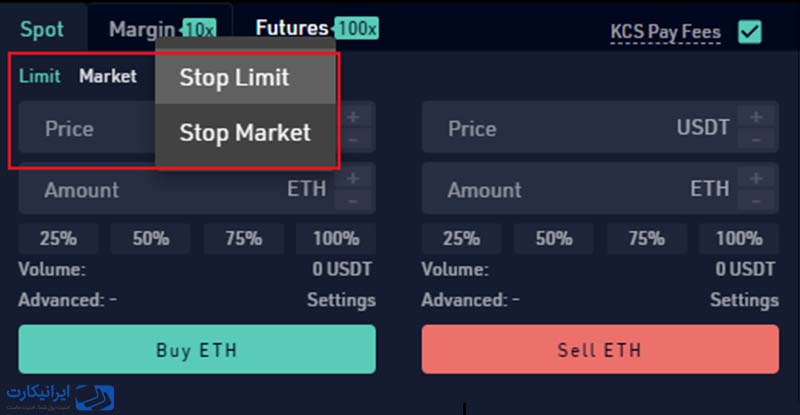Open Settings under the sell panel
The height and width of the screenshot is (415, 800).
pos(744,300)
